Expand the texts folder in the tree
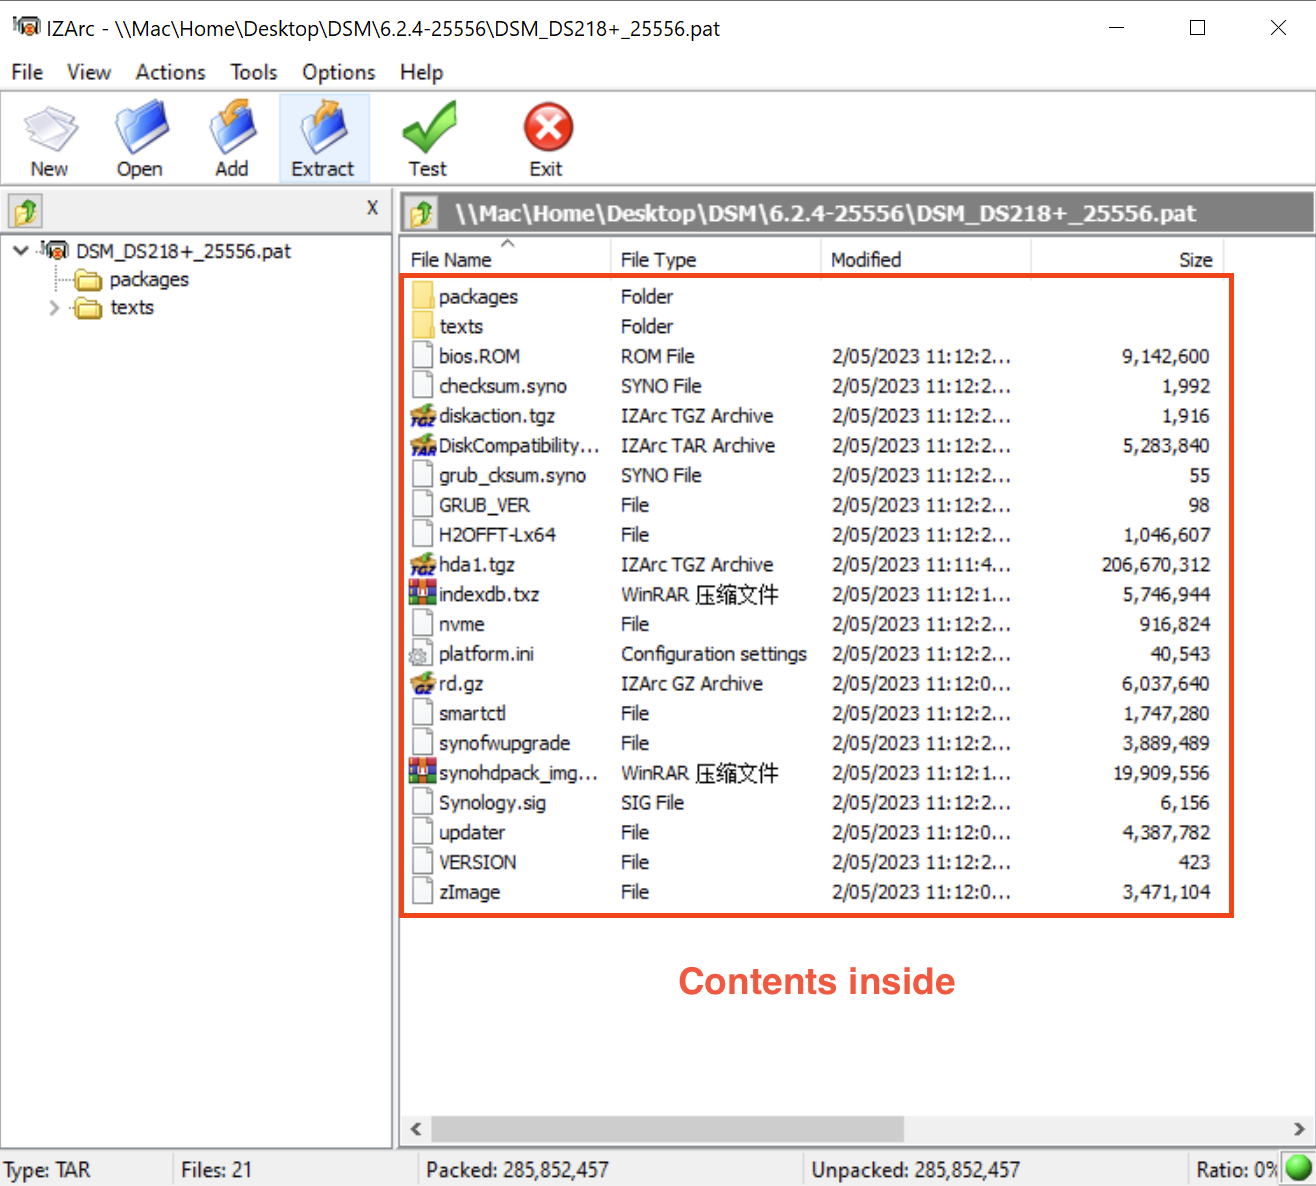This screenshot has height=1186, width=1316. 54,308
